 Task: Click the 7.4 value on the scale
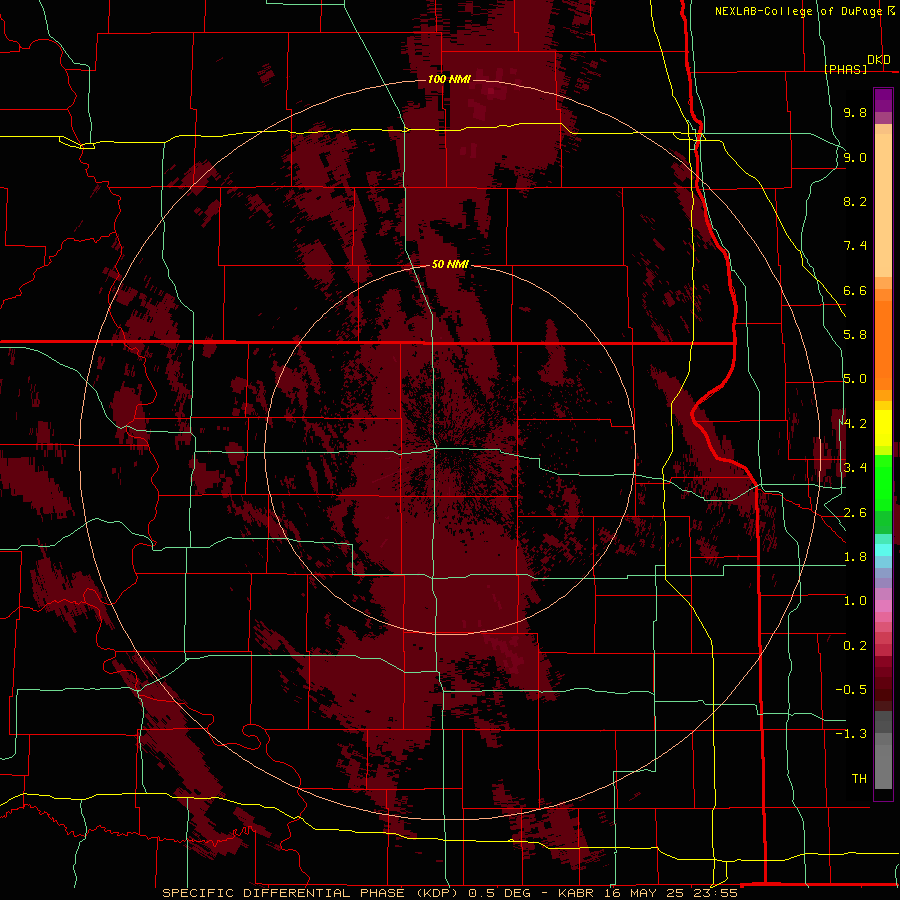tap(855, 246)
